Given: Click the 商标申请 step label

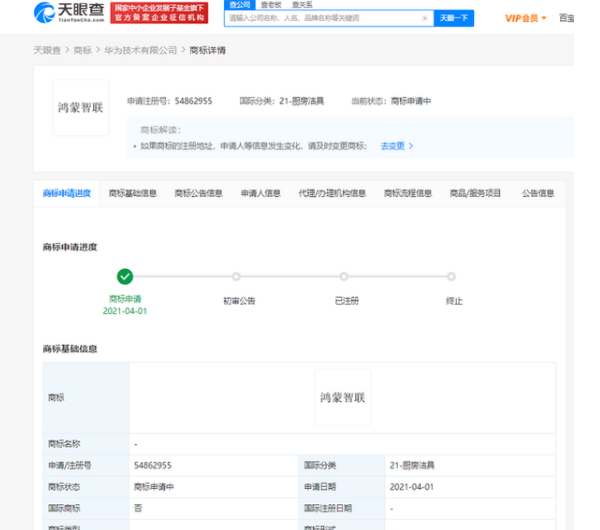Looking at the screenshot, I should point(125,299).
